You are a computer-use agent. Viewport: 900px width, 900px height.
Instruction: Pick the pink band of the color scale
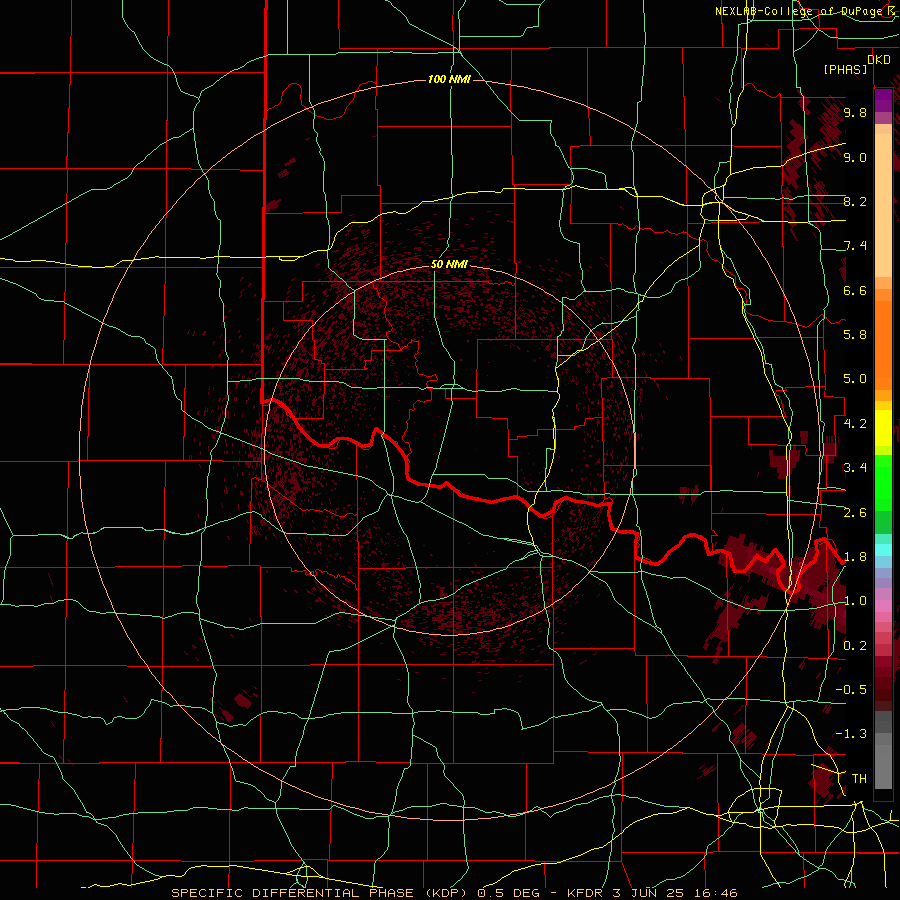pyautogui.click(x=883, y=606)
